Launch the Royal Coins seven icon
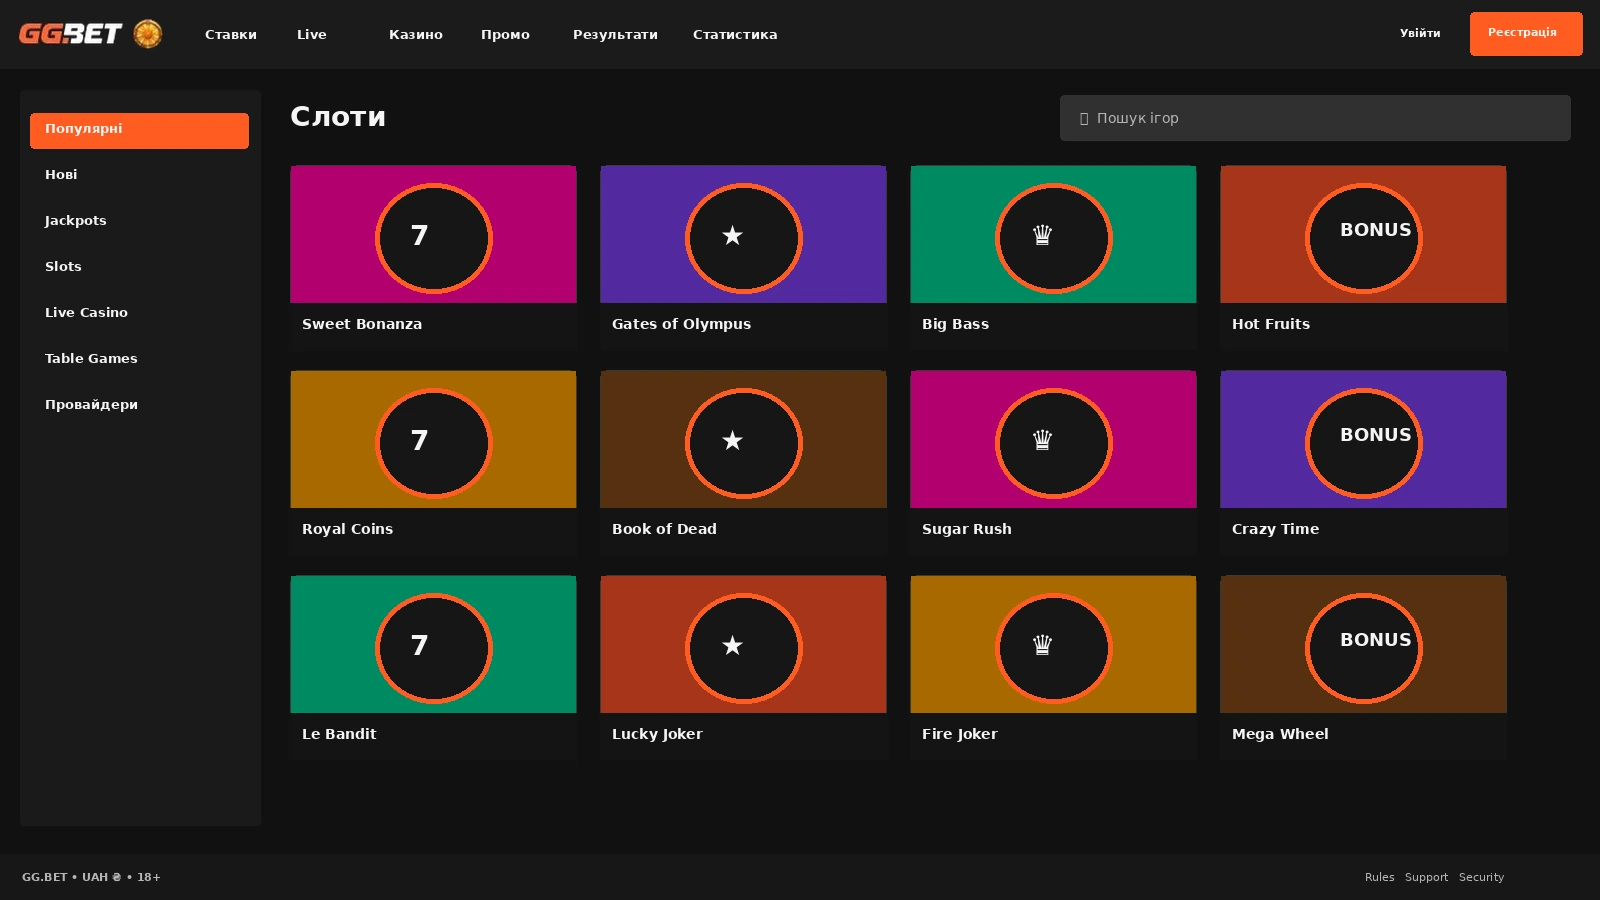Image resolution: width=1600 pixels, height=900 pixels. point(434,443)
